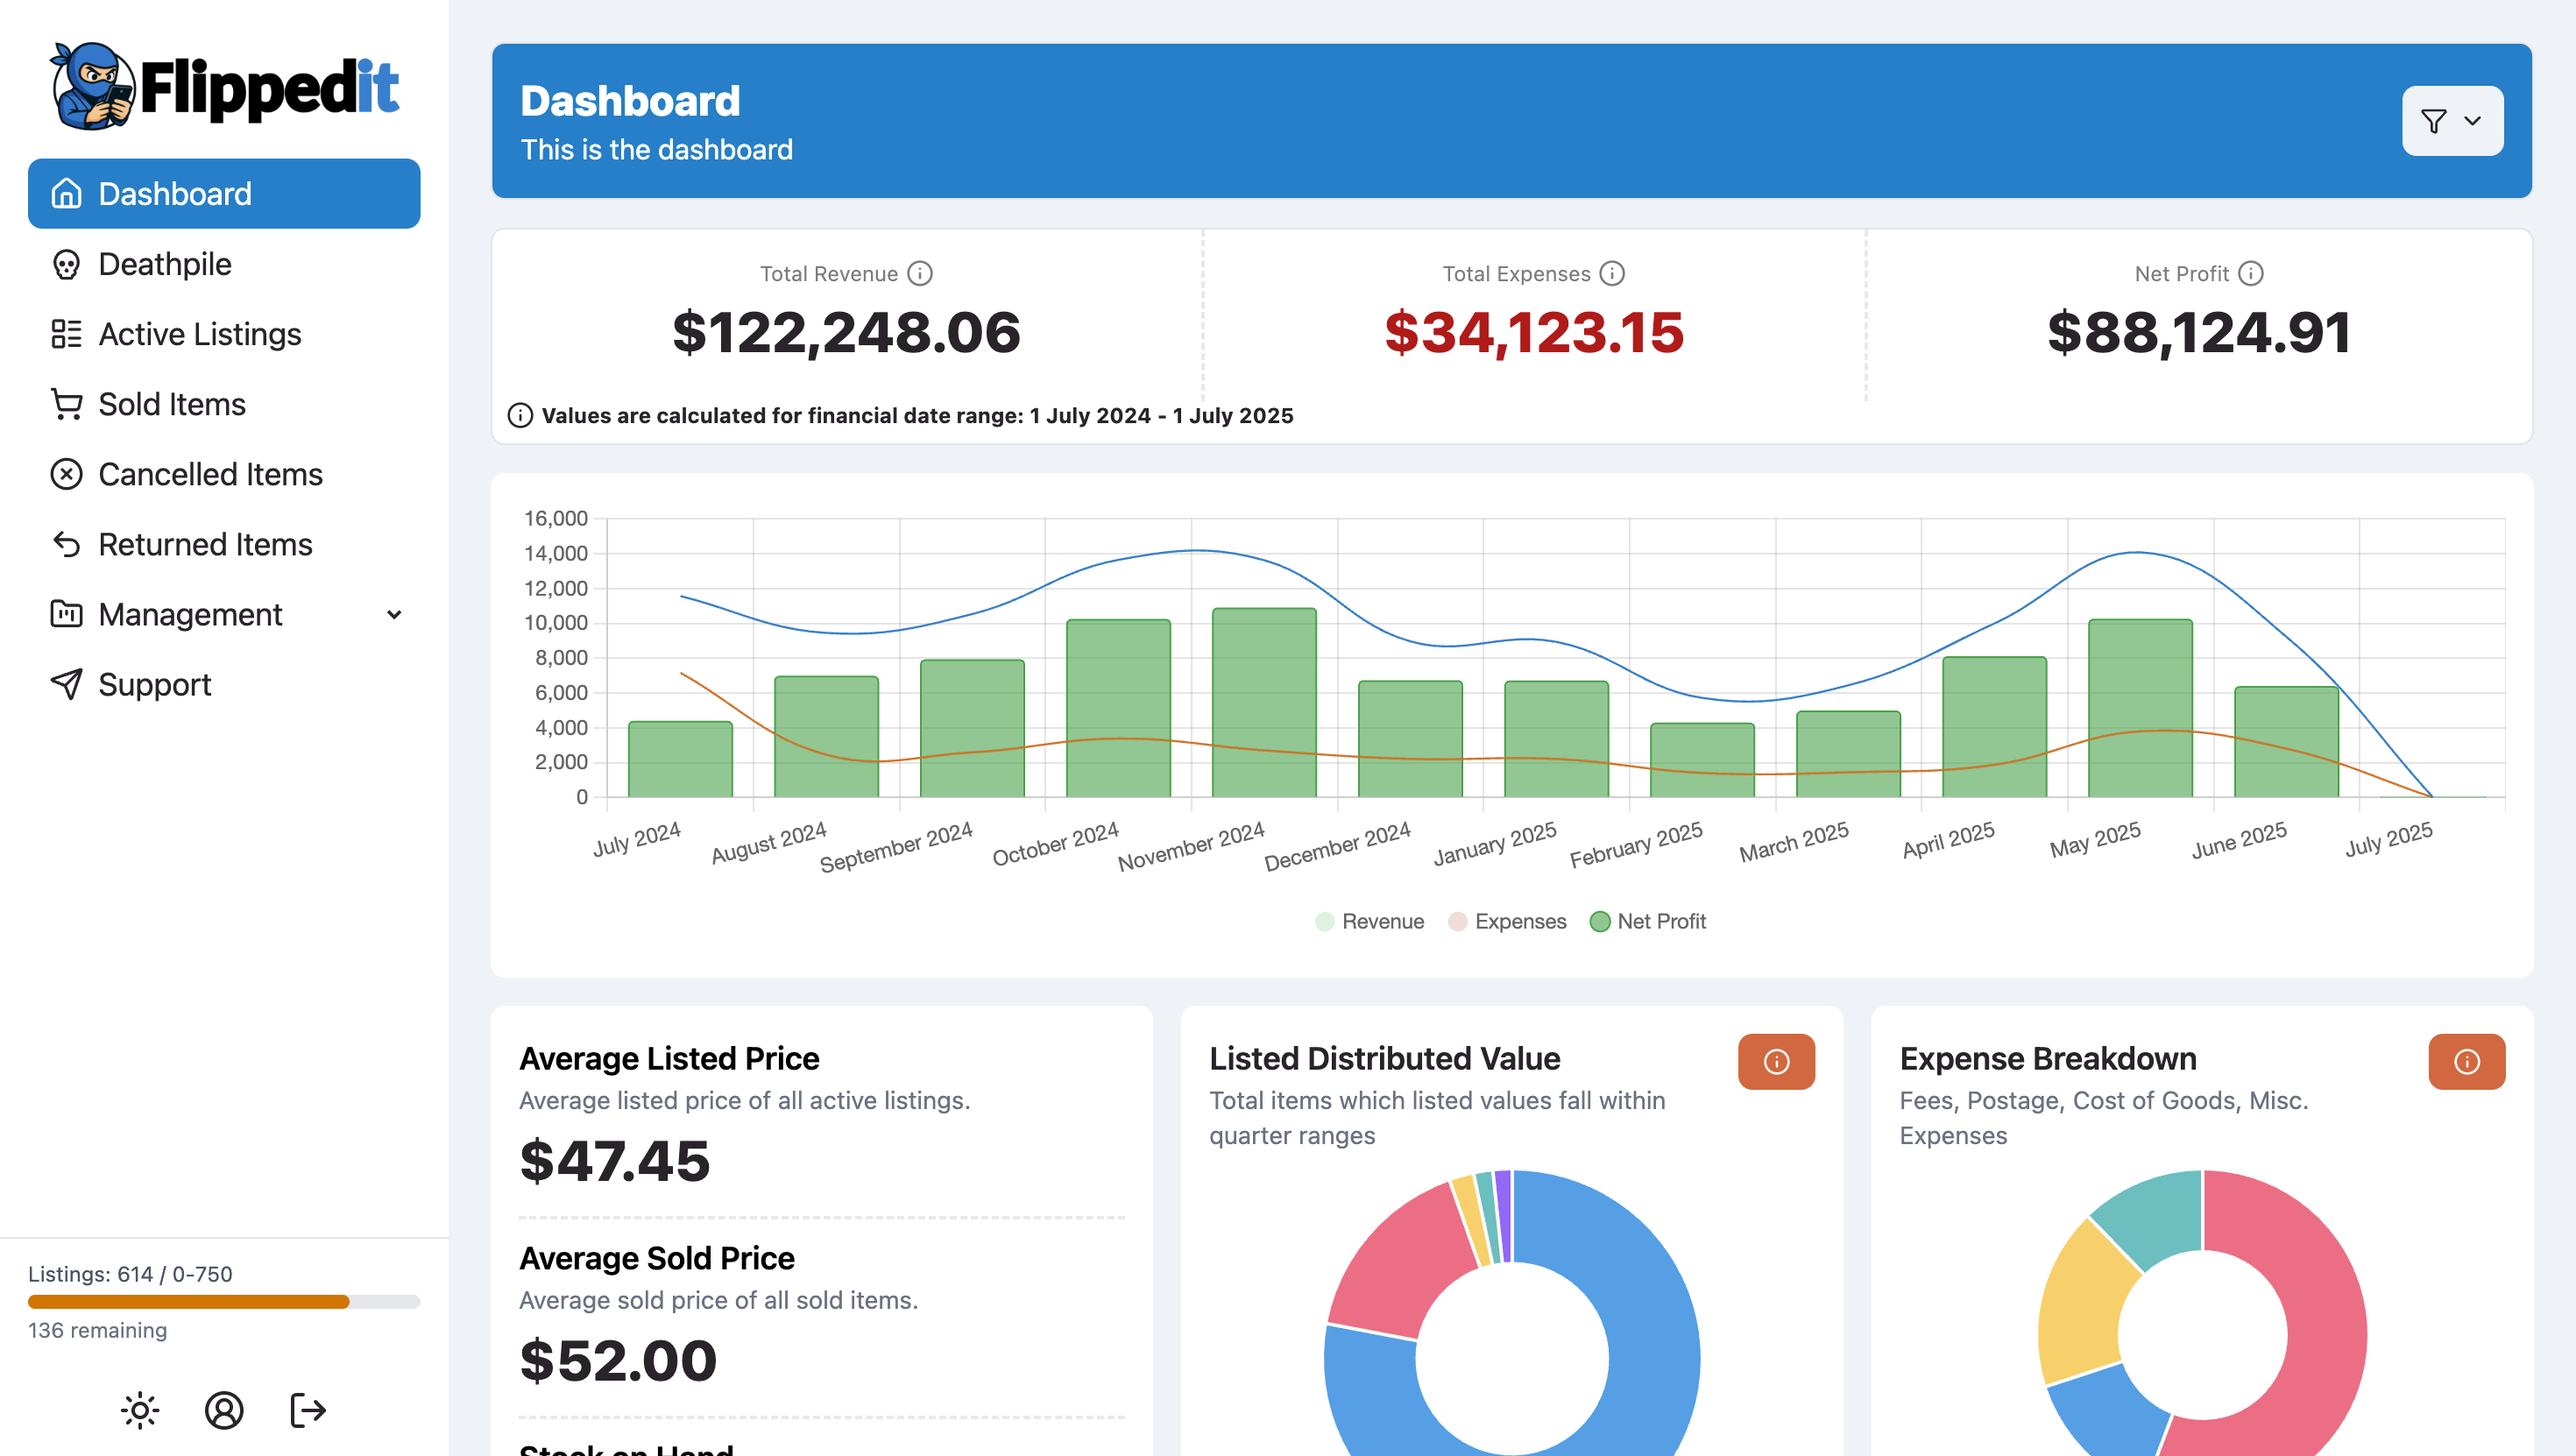Click the '136 remaining' listings text

tap(97, 1330)
